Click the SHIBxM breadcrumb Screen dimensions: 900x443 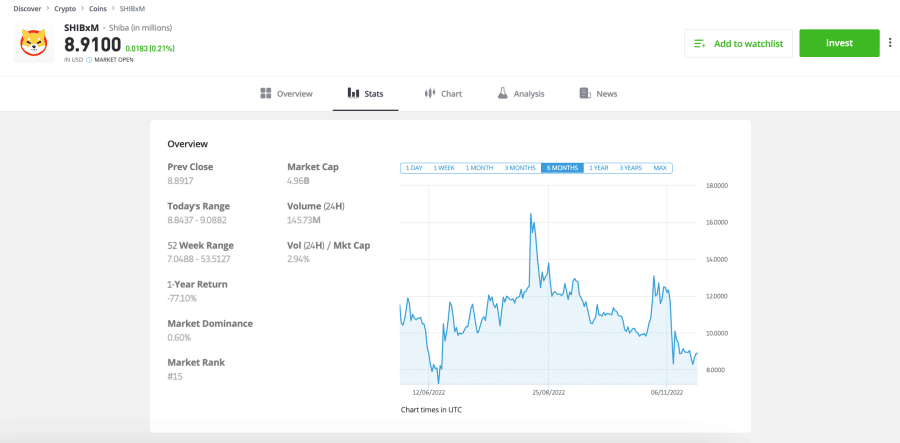coord(132,9)
